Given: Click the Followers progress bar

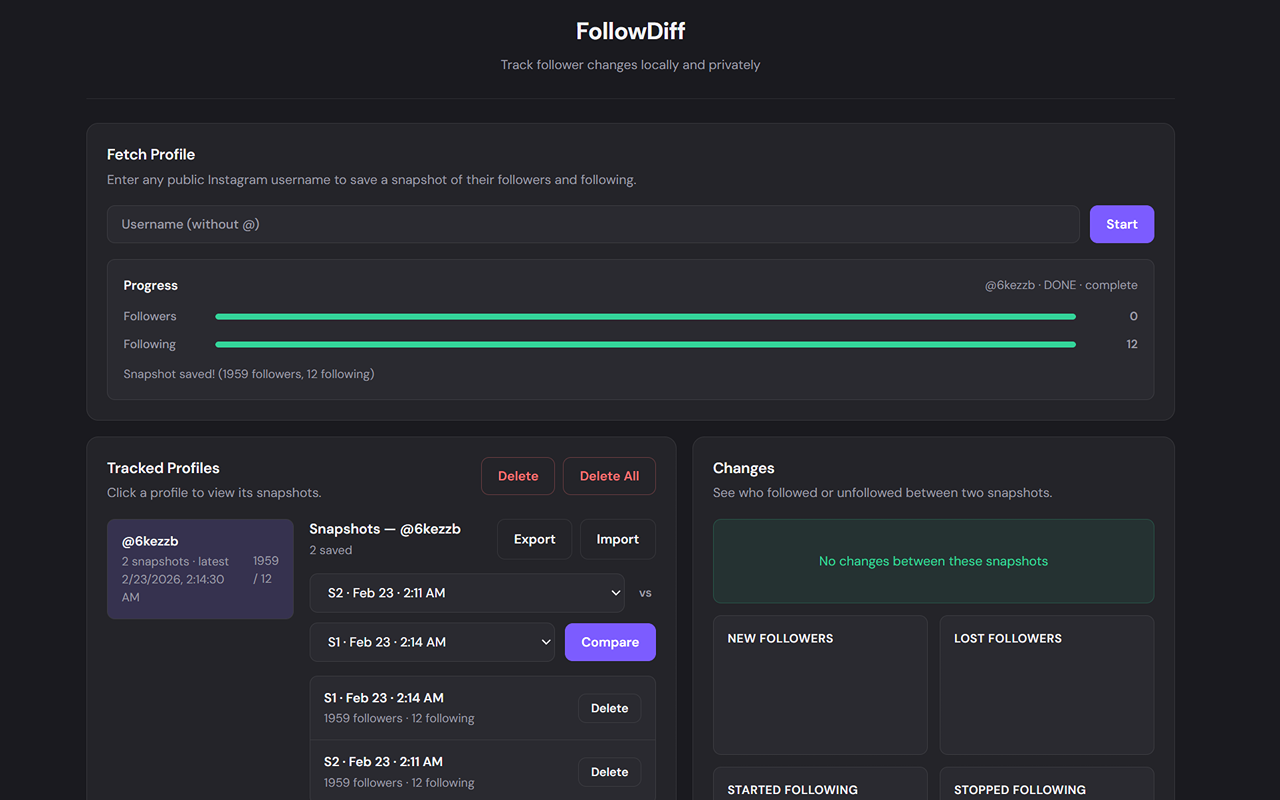Looking at the screenshot, I should click(645, 316).
